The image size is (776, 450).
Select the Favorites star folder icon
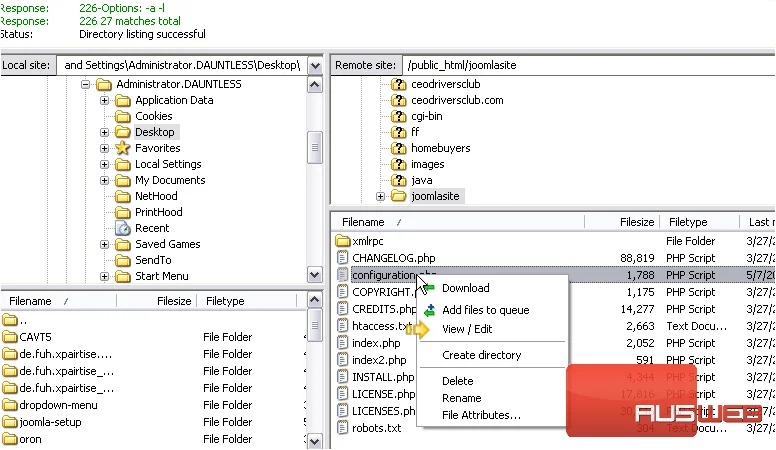click(123, 148)
